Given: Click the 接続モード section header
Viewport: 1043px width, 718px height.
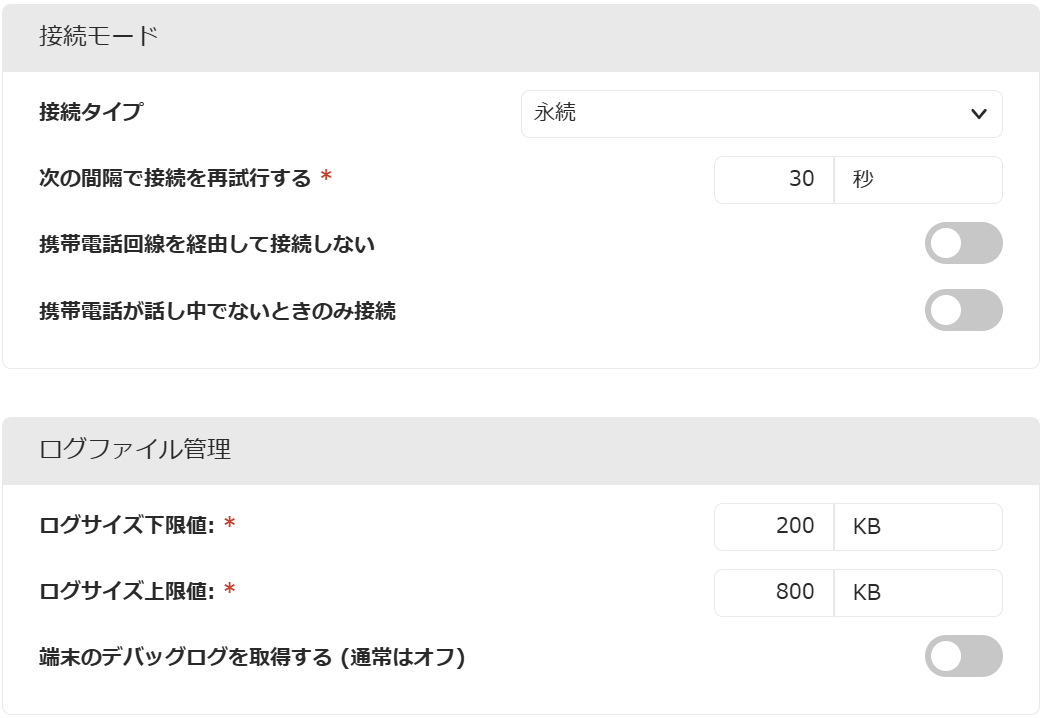Looking at the screenshot, I should click(521, 37).
